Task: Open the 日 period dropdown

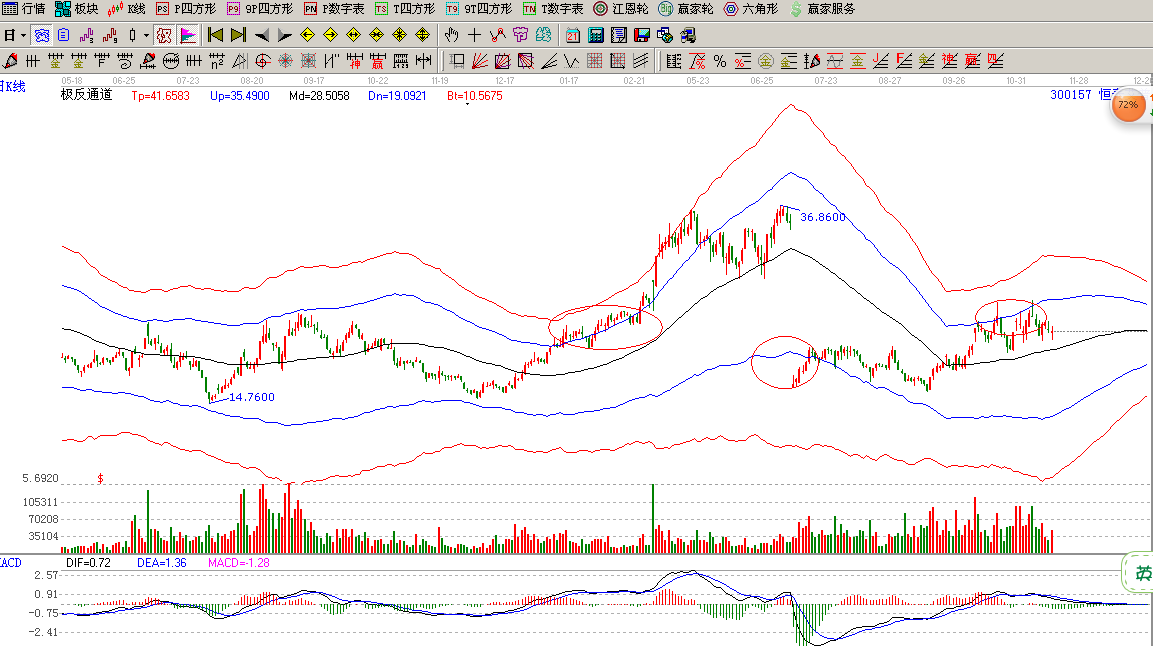Action: tap(14, 35)
